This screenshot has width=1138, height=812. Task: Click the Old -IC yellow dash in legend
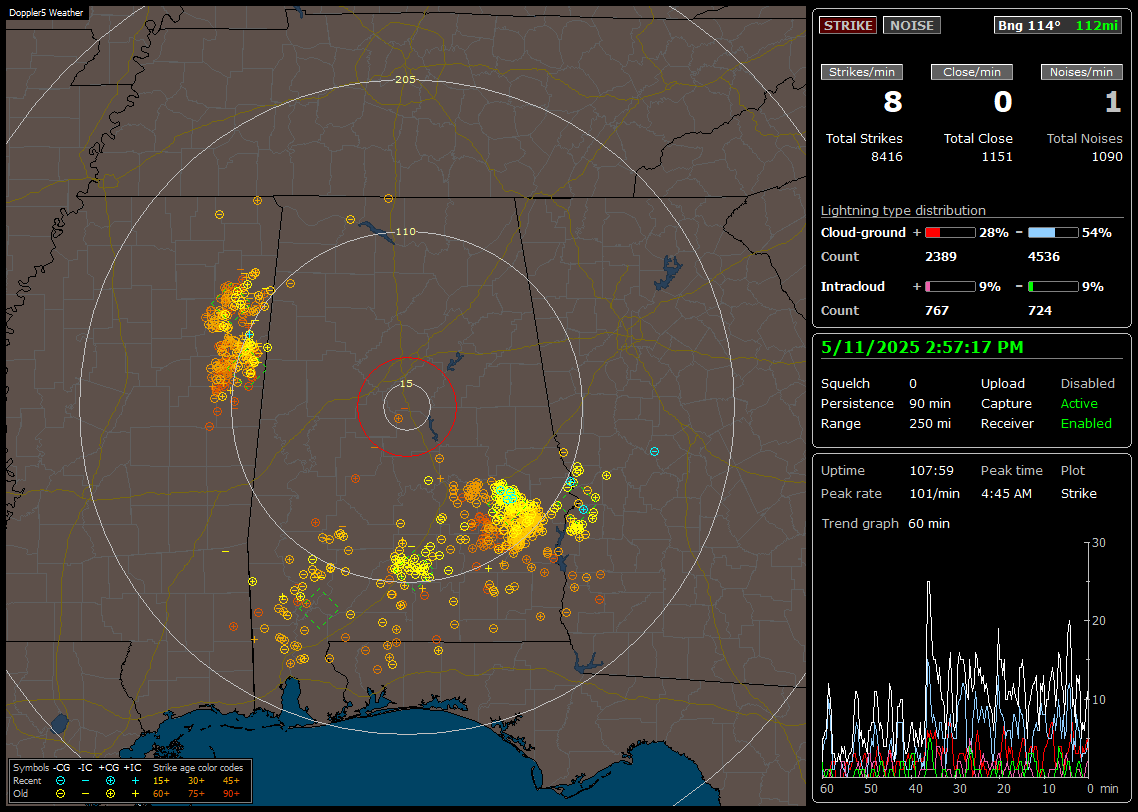point(86,794)
